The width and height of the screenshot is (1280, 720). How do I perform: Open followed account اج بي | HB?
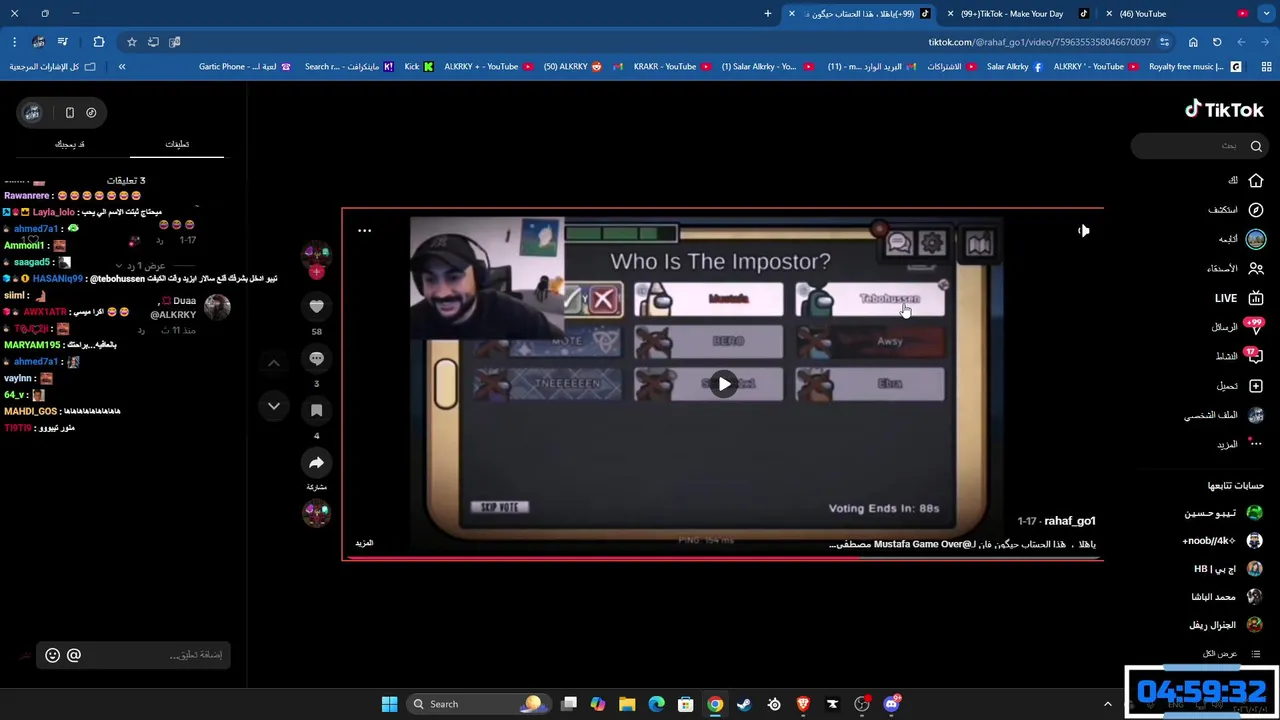[1228, 569]
